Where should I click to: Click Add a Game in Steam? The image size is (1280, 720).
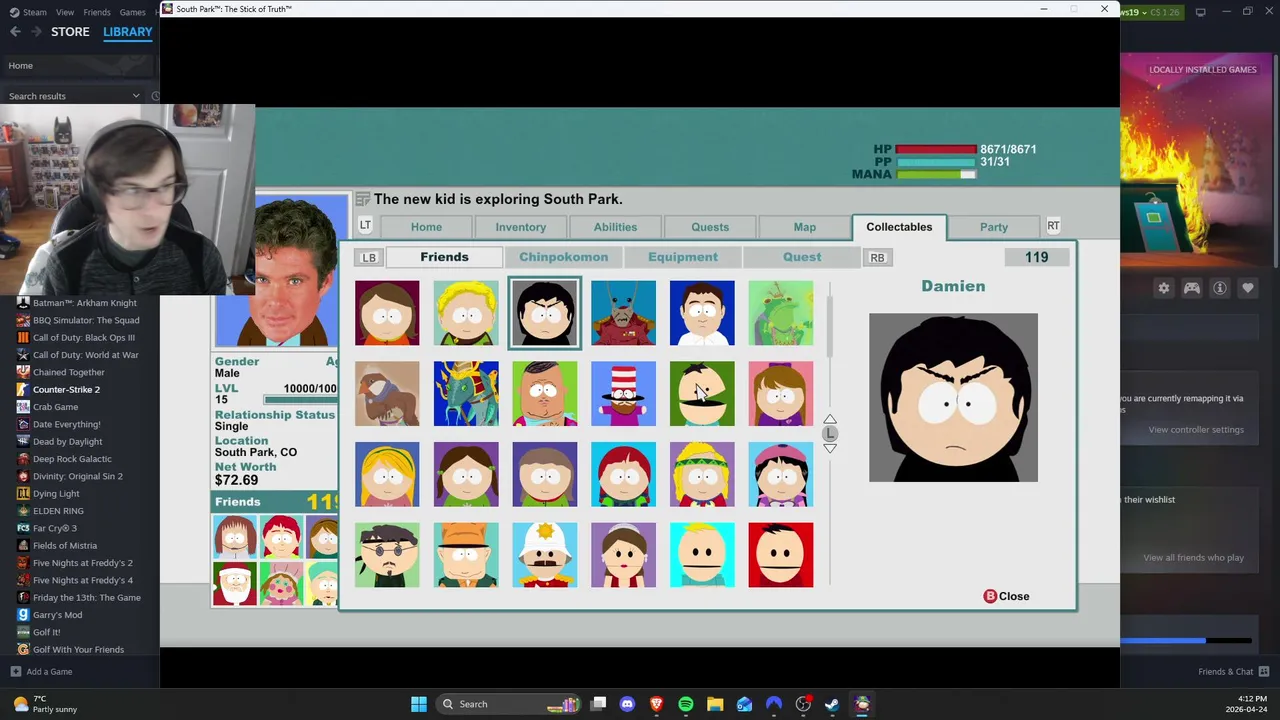tap(40, 672)
